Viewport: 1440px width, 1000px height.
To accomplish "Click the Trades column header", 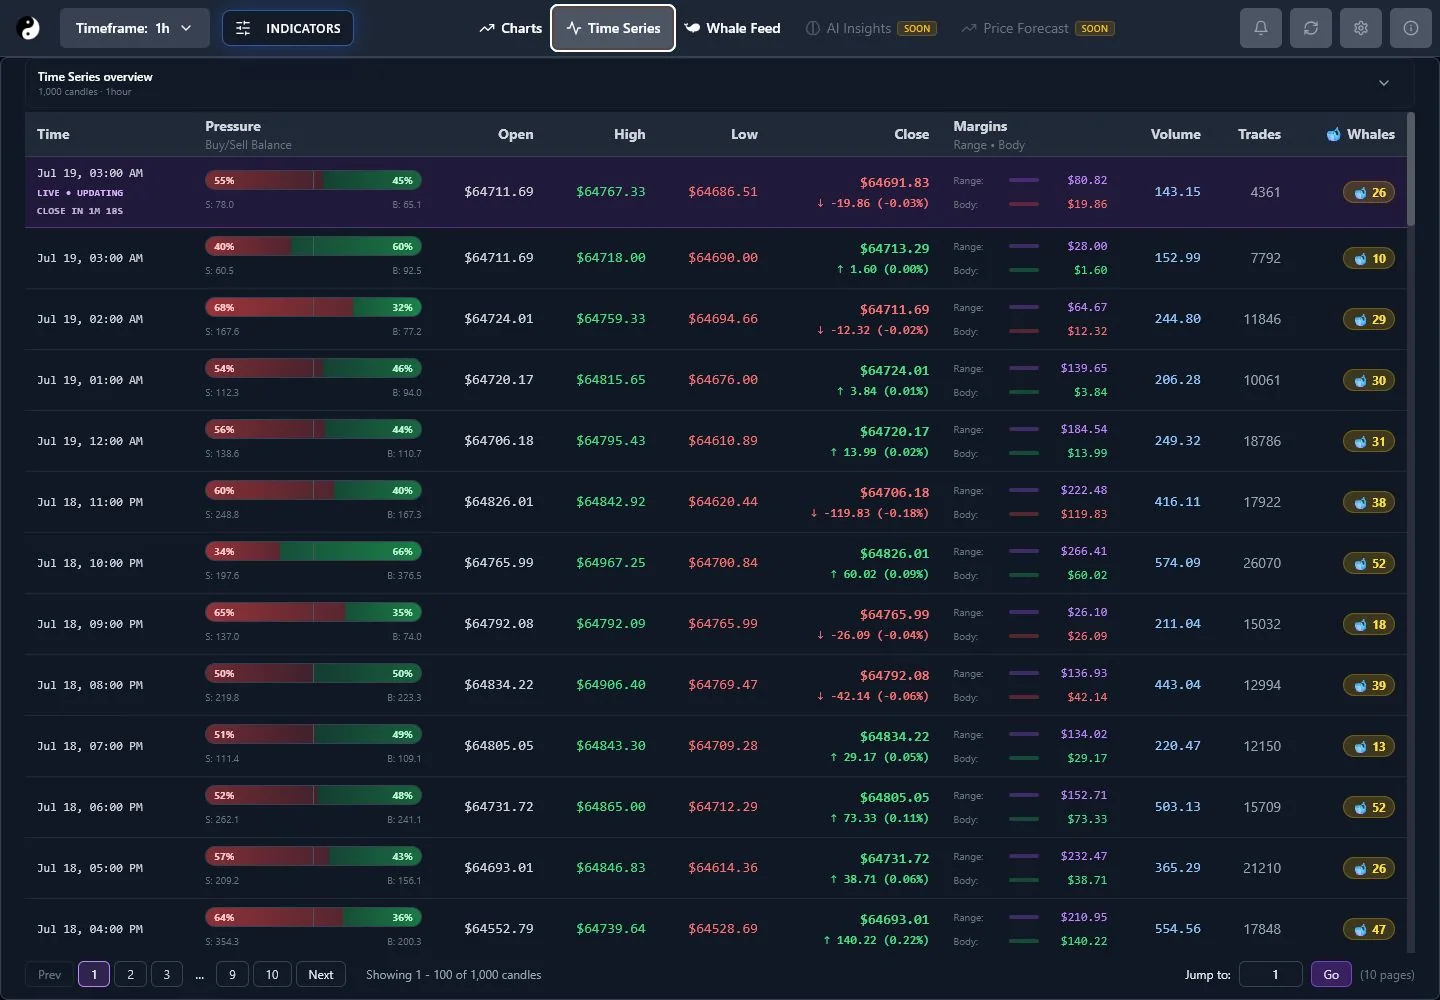I will click(x=1259, y=134).
